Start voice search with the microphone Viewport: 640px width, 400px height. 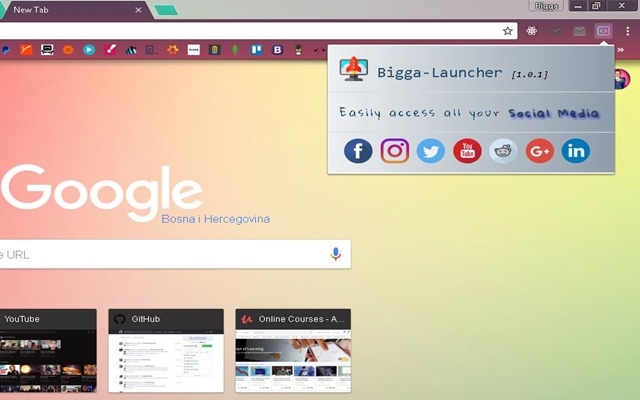click(x=336, y=254)
